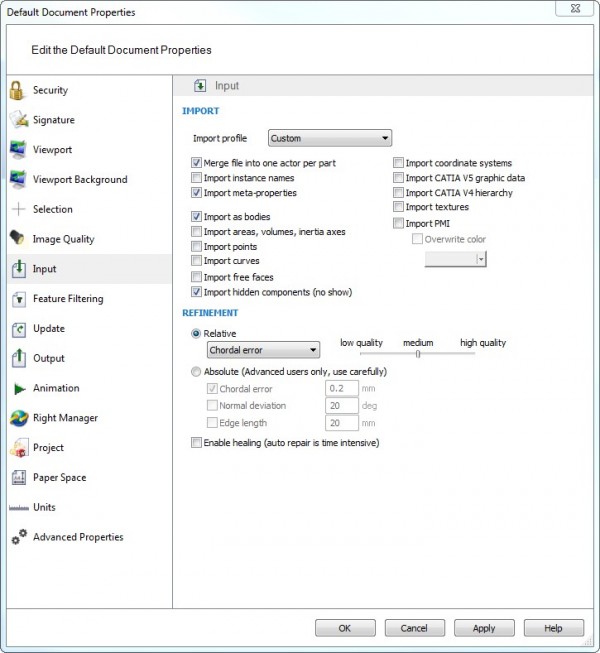600x653 pixels.
Task: Open the Advanced Properties page
Action: point(89,537)
